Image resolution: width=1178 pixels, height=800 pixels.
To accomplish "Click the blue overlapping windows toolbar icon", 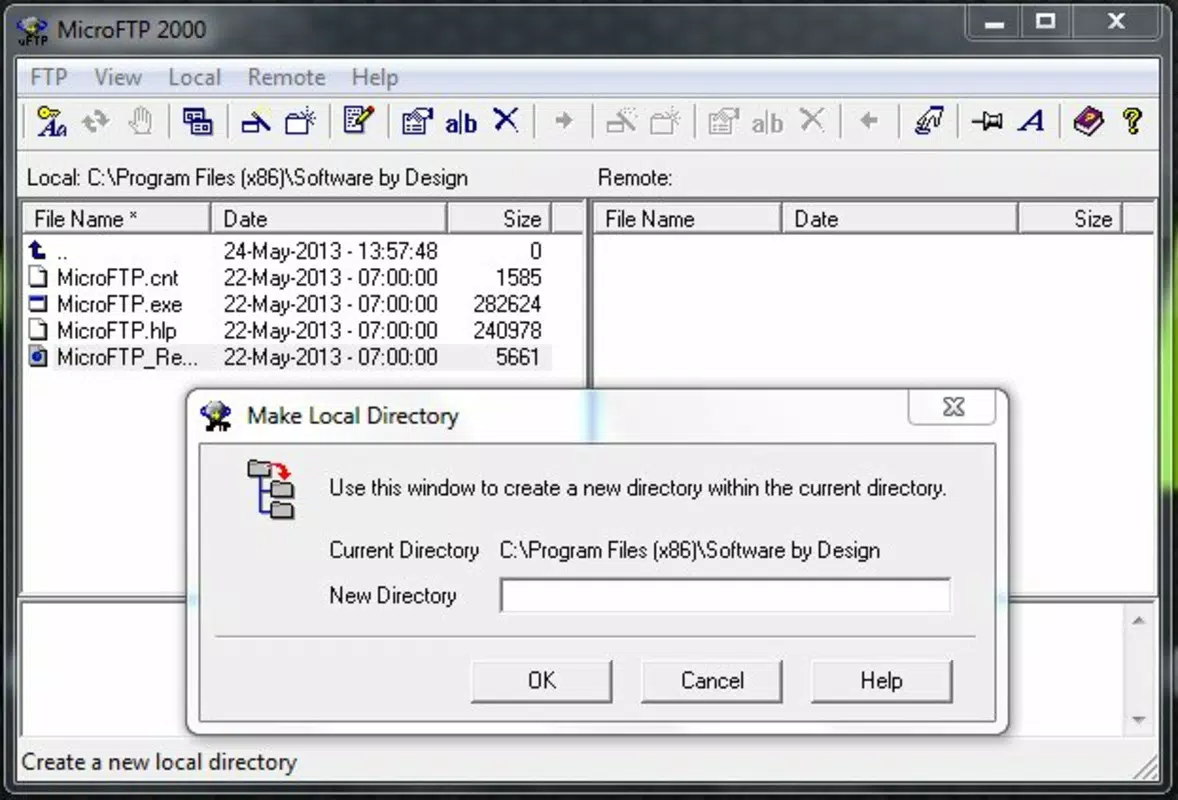I will point(198,121).
